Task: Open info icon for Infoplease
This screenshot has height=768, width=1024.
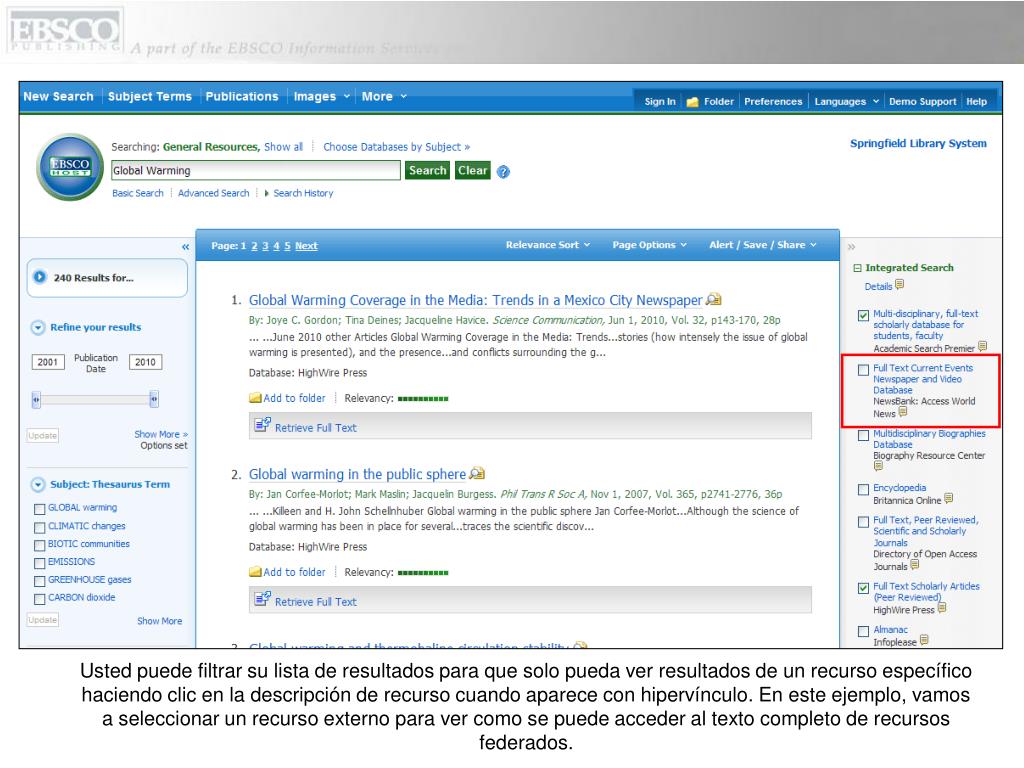Action: (x=924, y=640)
